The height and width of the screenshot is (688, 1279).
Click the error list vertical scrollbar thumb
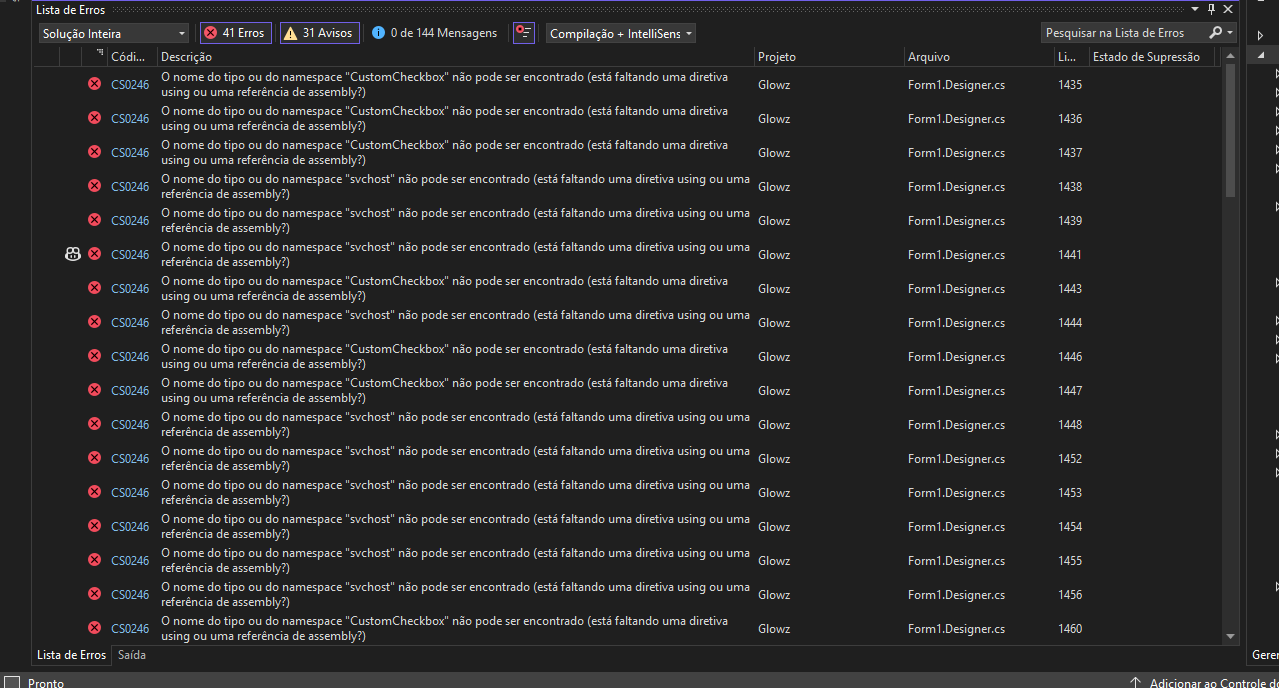1231,131
